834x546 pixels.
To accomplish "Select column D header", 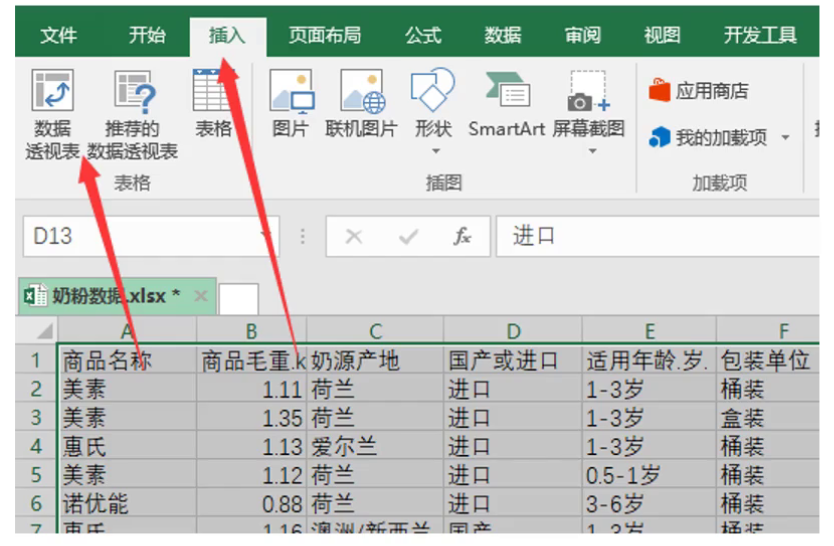I will pyautogui.click(x=513, y=330).
